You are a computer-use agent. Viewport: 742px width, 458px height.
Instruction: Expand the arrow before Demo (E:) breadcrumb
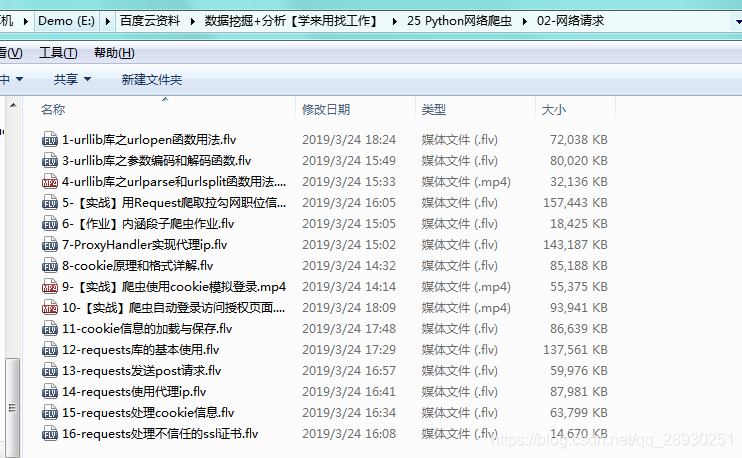(26, 21)
